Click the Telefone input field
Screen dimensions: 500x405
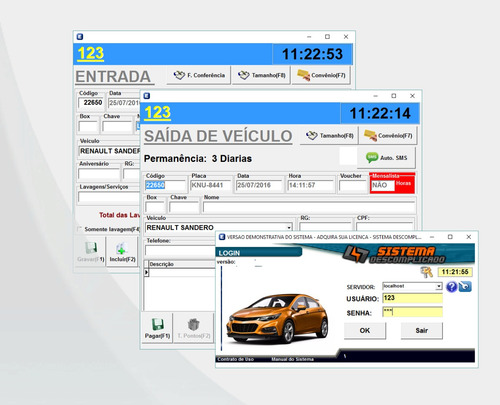tap(180, 250)
